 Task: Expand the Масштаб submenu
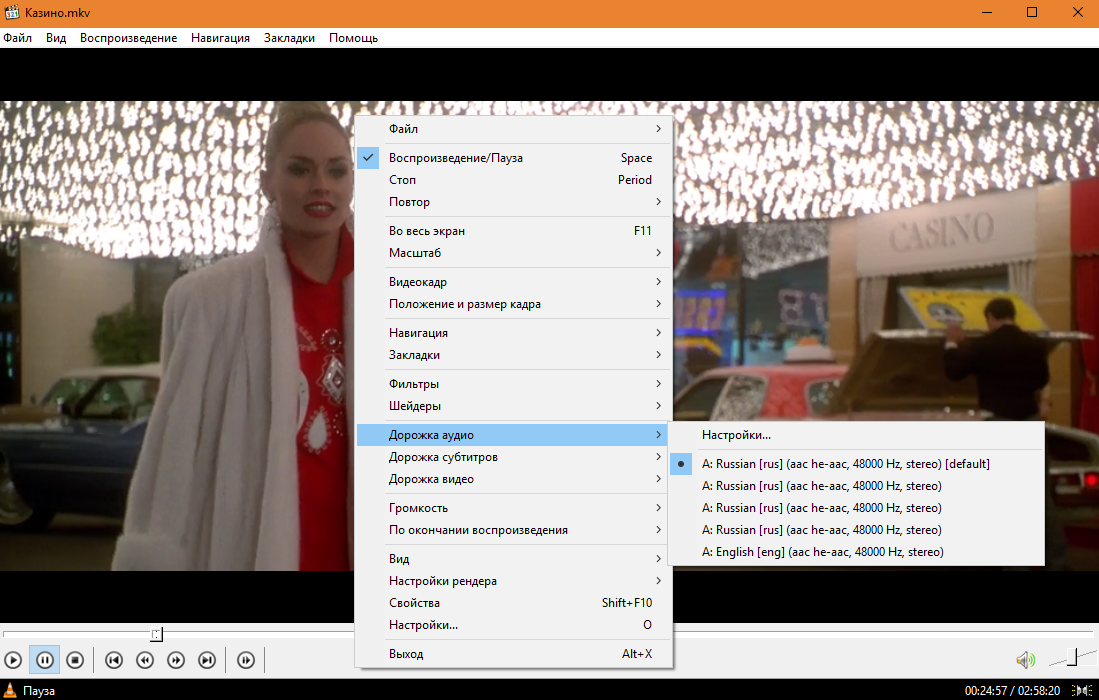click(x=514, y=253)
